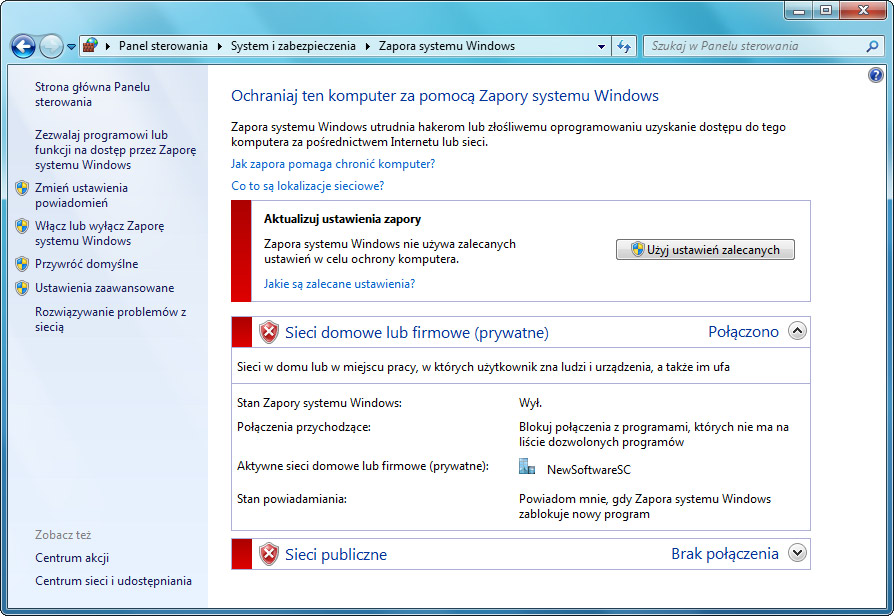Open Jakie są zalecane ustawienia link

tap(339, 284)
